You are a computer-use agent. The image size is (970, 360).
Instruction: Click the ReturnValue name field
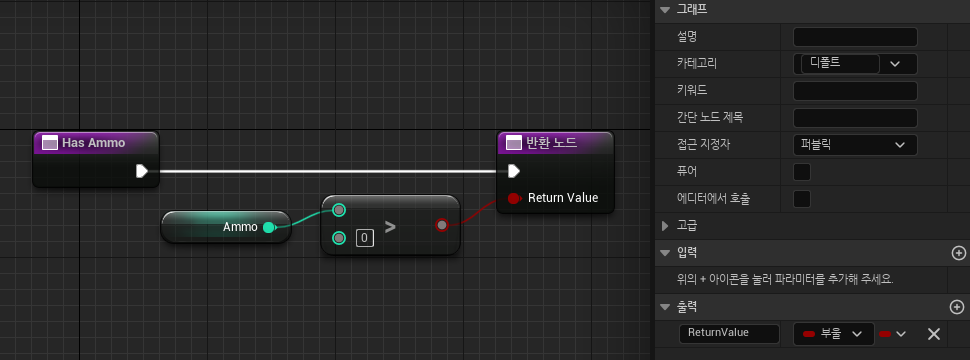tap(729, 334)
